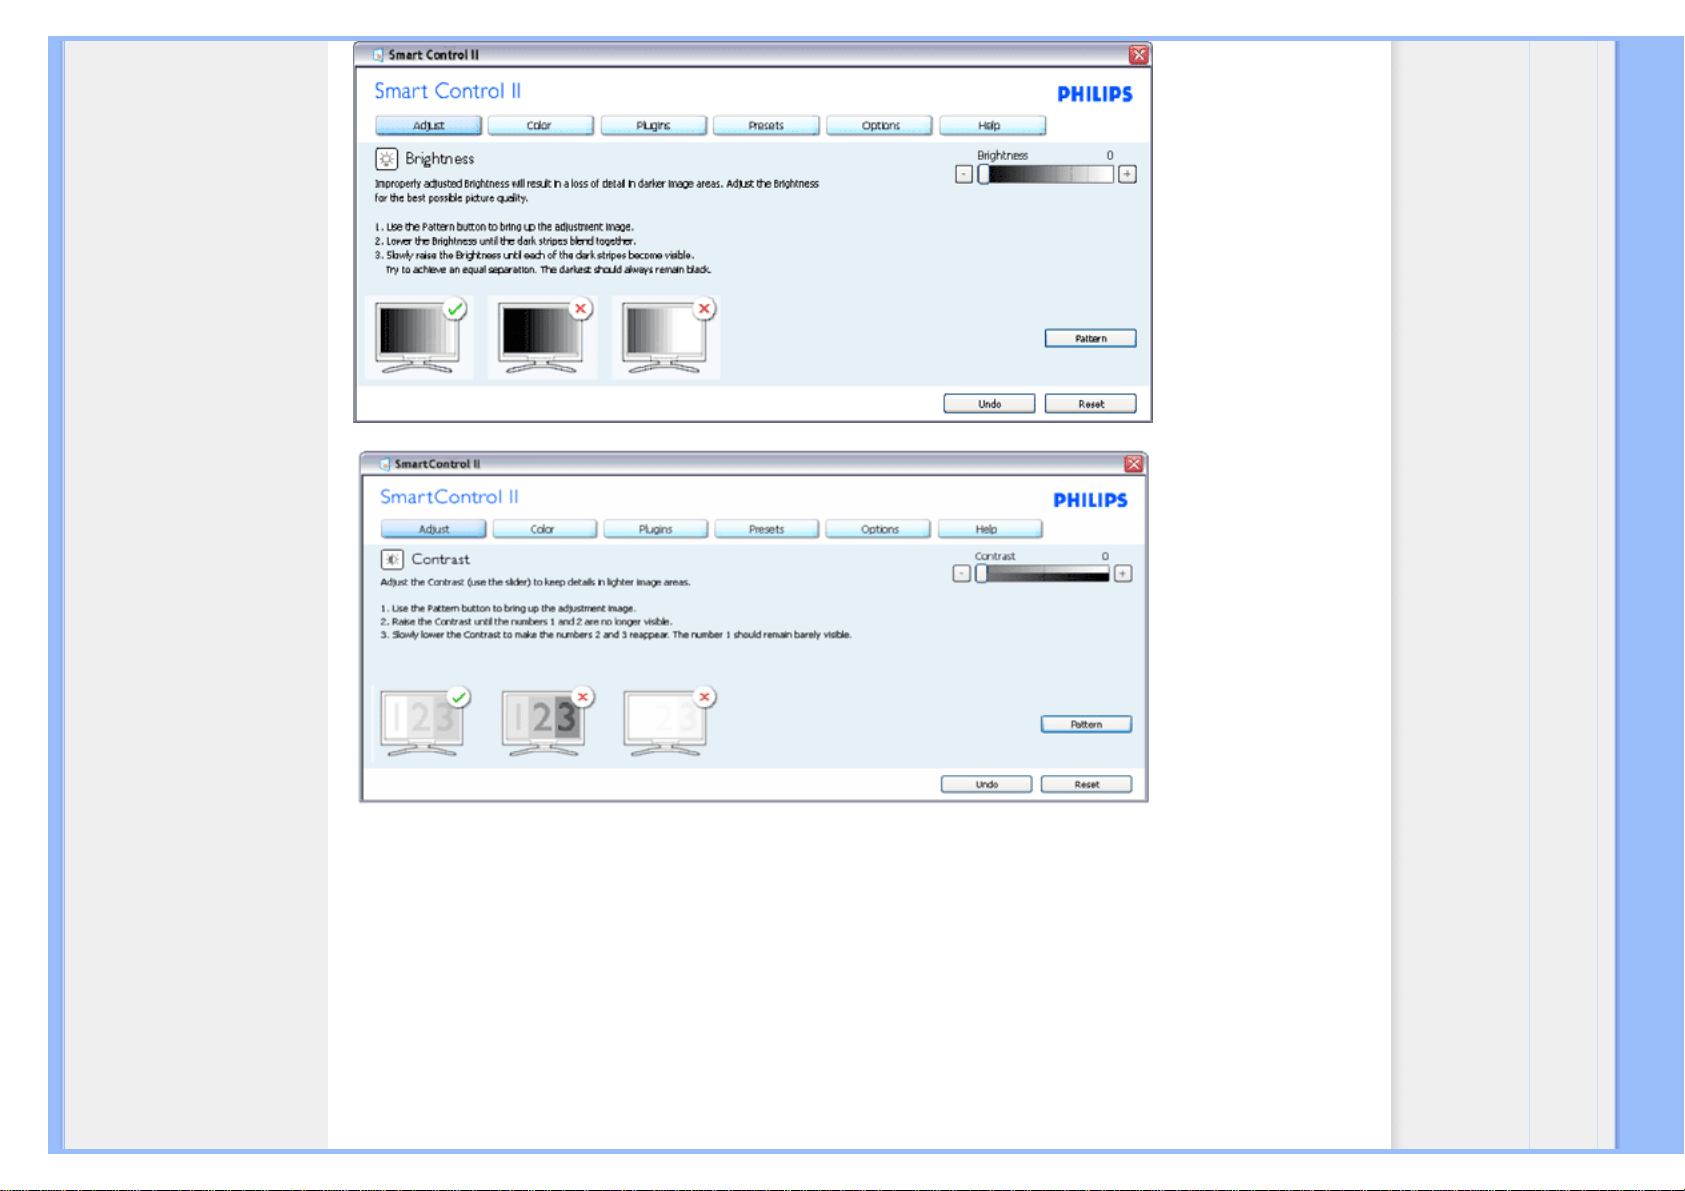Increase Contrast with the plus button
1685x1191 pixels.
1123,574
